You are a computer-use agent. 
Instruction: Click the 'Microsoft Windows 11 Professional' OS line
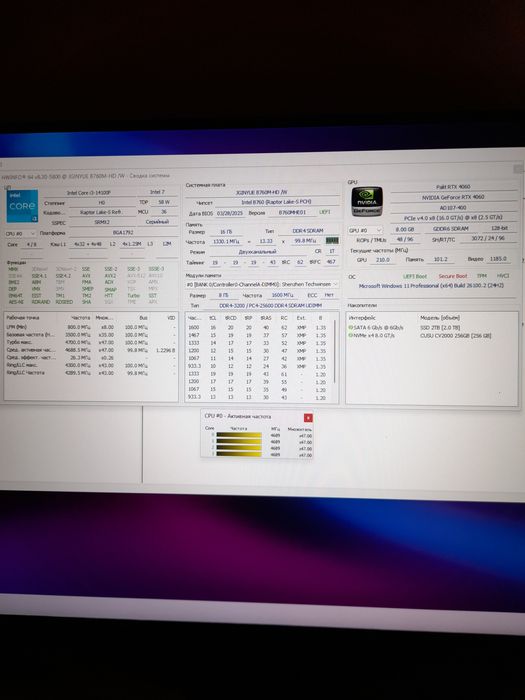(x=431, y=285)
